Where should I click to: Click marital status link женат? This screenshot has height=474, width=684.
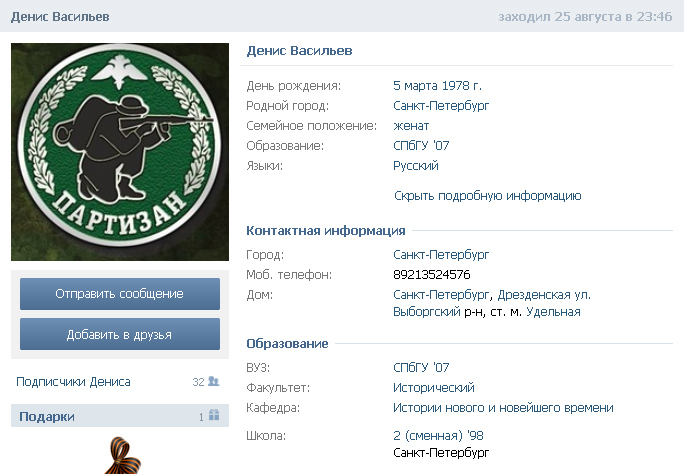pos(410,126)
